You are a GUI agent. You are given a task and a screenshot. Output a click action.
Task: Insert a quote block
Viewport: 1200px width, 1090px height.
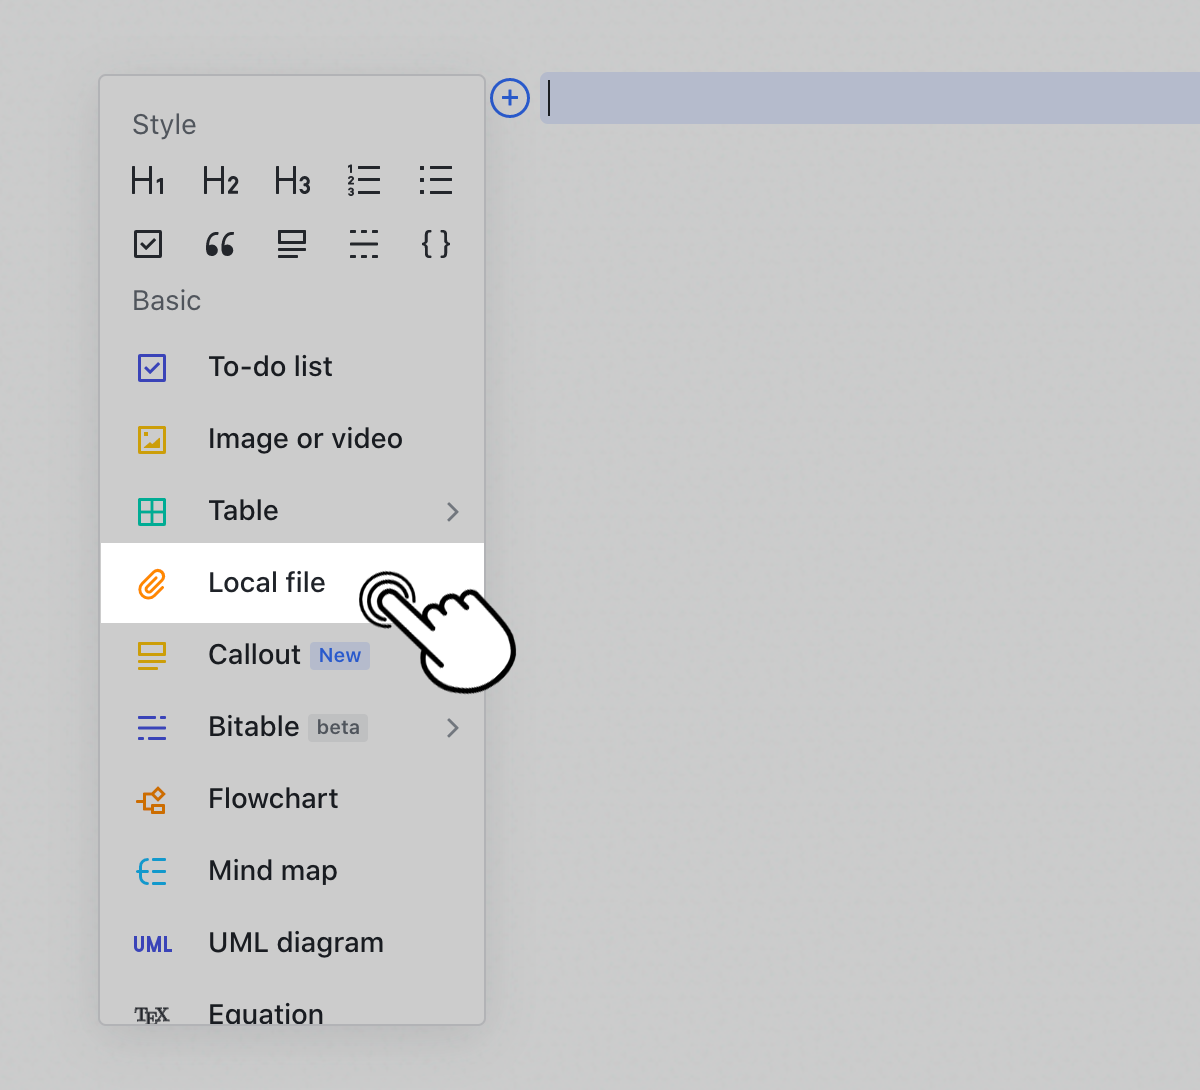pyautogui.click(x=220, y=244)
